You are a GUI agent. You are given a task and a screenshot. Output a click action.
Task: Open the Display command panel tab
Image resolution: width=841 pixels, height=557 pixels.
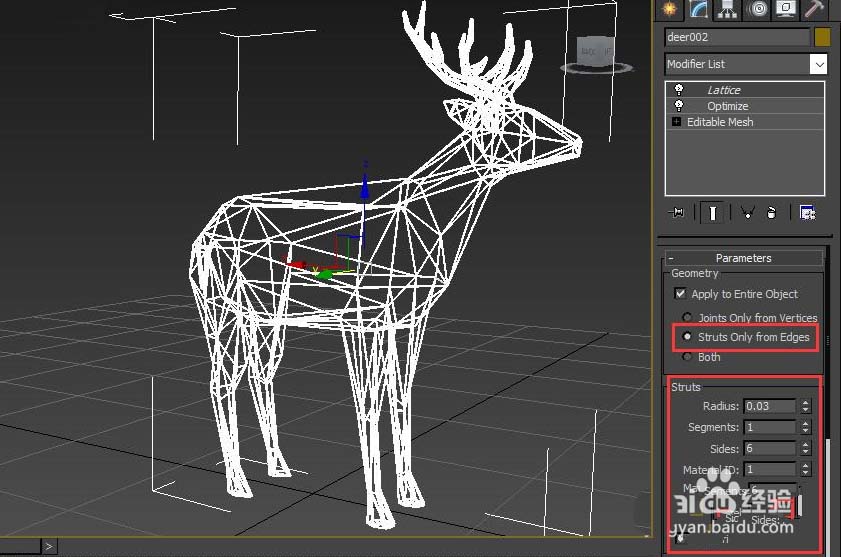click(x=786, y=9)
